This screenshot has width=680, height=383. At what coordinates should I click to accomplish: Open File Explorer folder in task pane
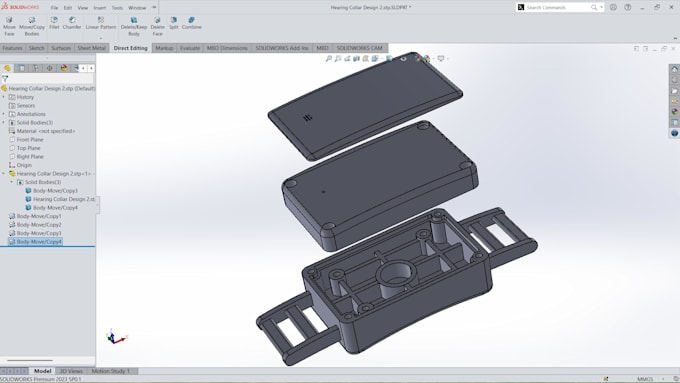[674, 91]
